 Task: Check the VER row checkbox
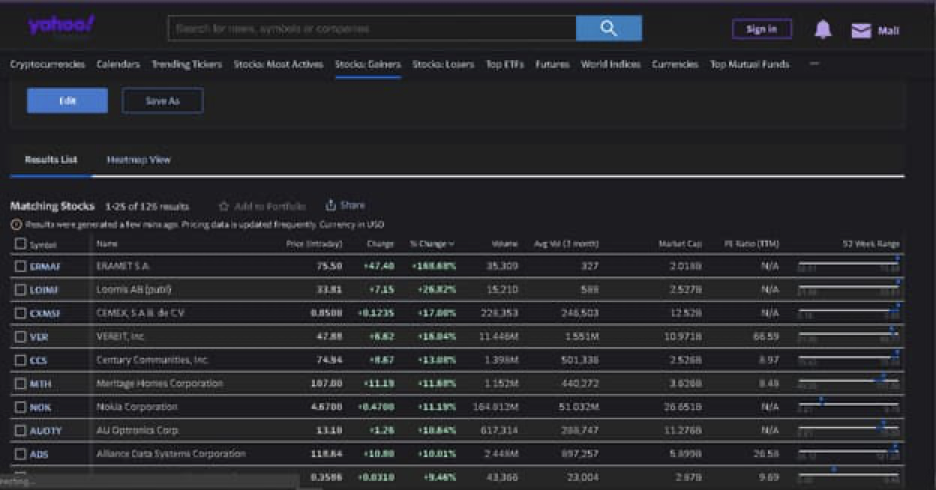(x=20, y=337)
